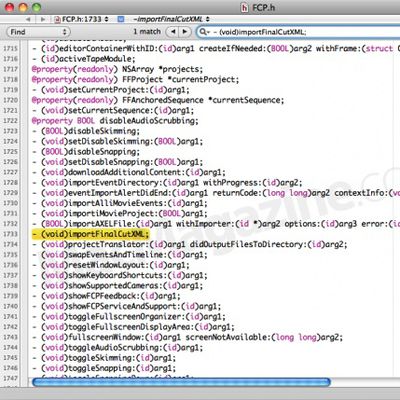Viewport: 400px width, 400px height.
Task: Click the header file icon beside FCP.h:1733
Action: (57, 19)
